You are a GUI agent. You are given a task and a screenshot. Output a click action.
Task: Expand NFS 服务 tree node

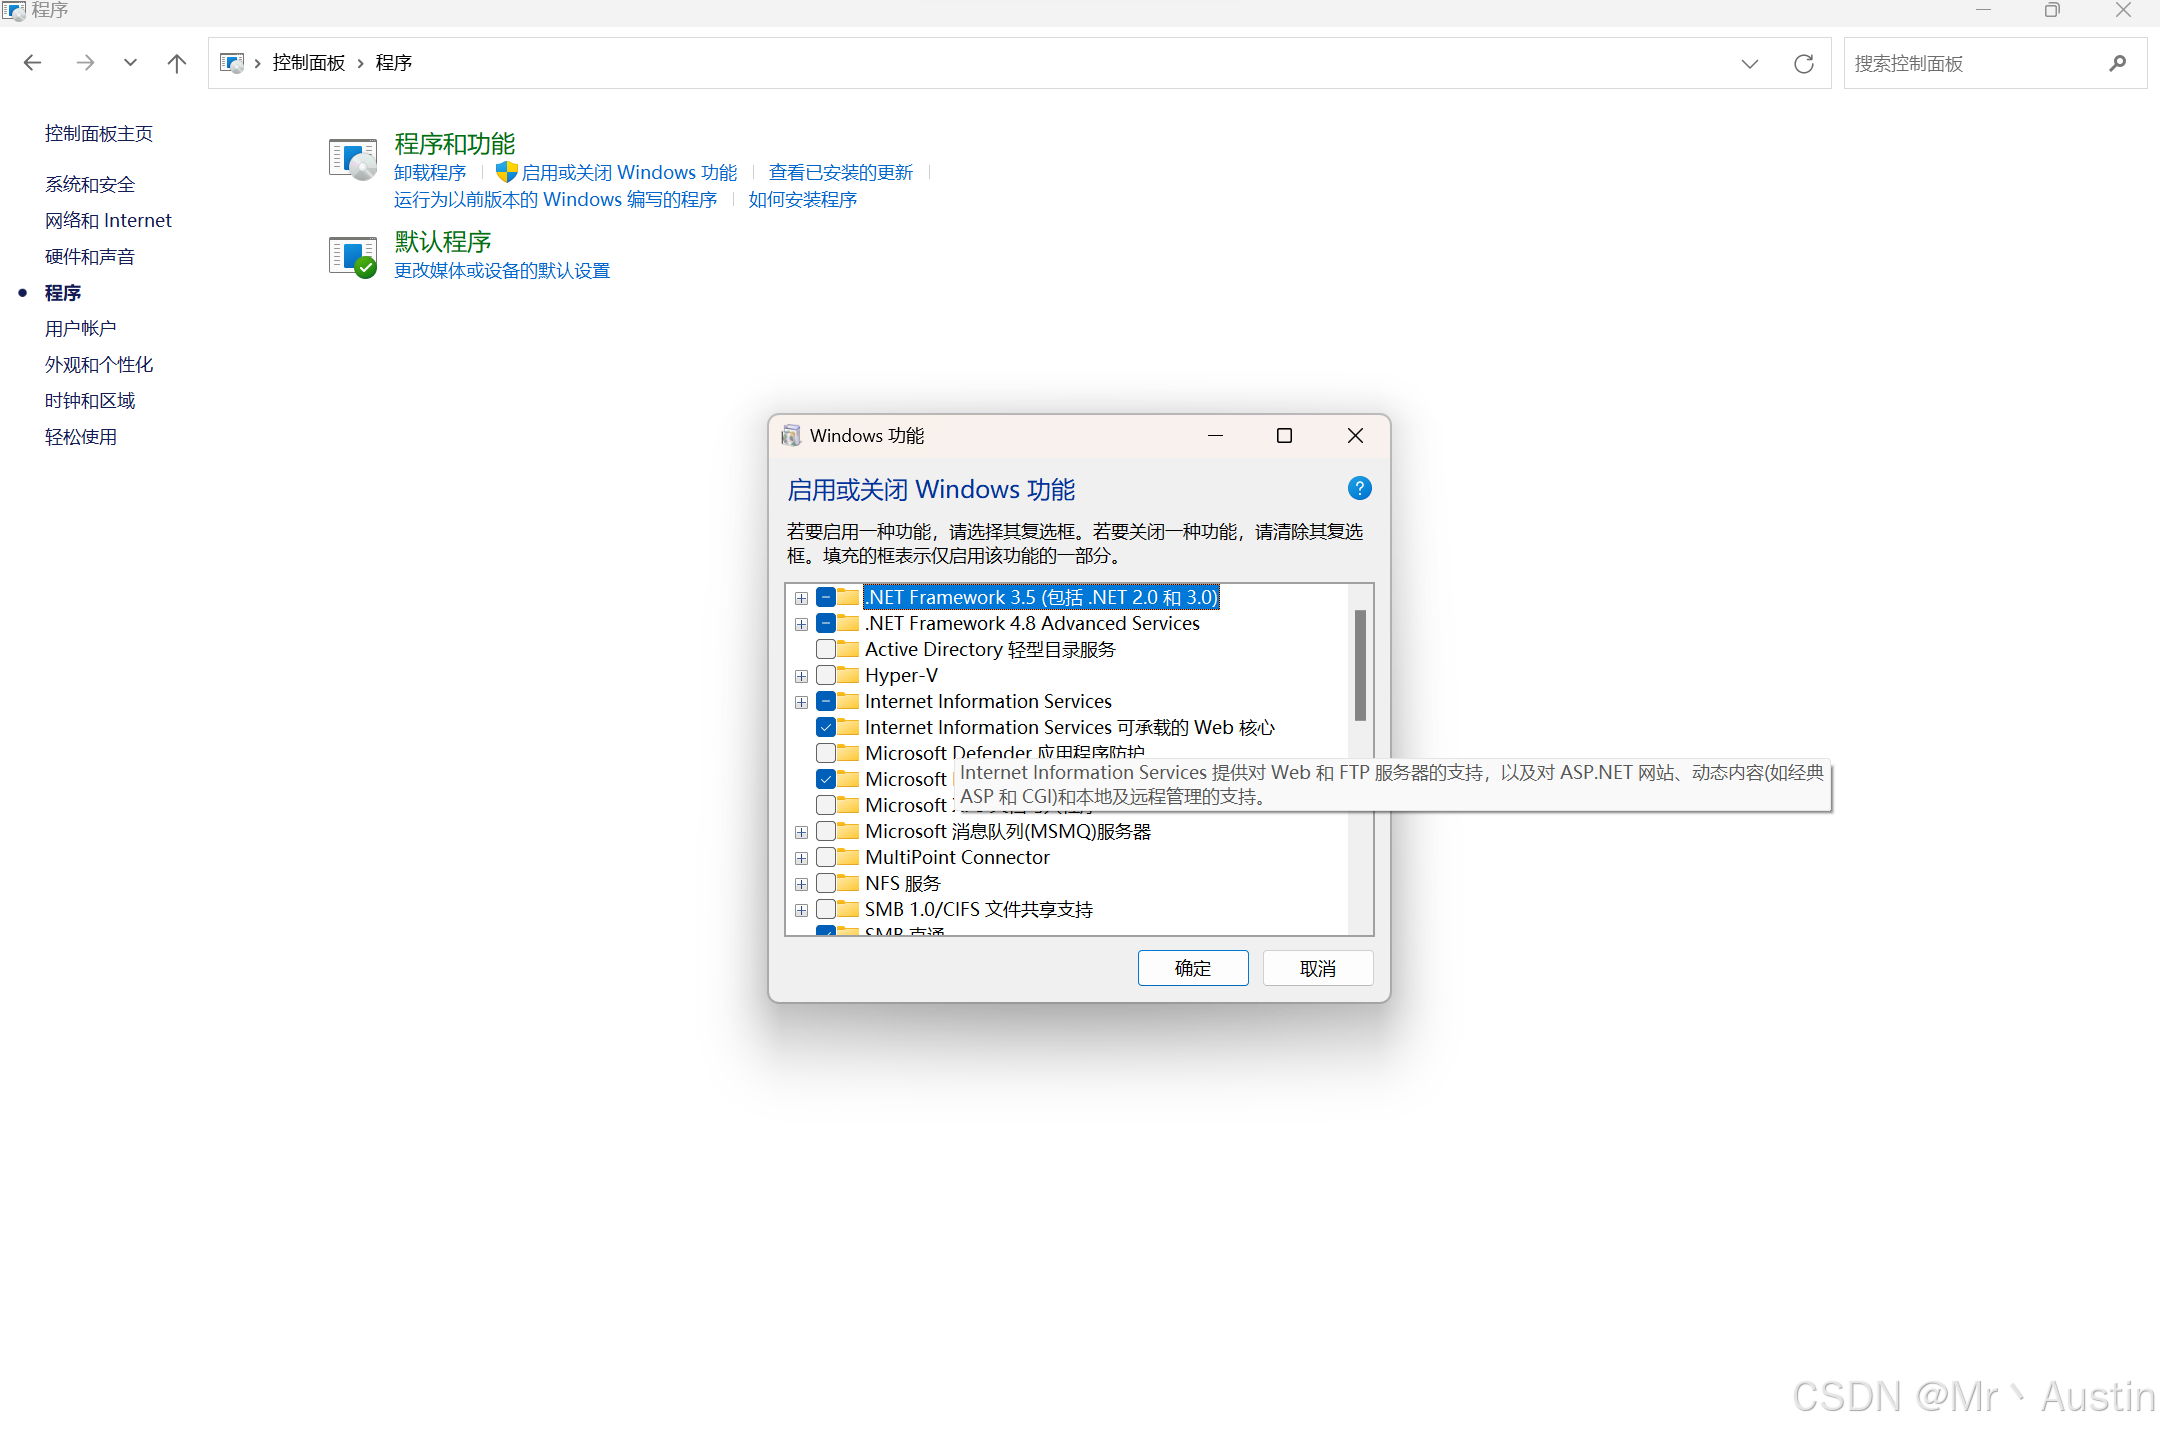click(x=801, y=884)
